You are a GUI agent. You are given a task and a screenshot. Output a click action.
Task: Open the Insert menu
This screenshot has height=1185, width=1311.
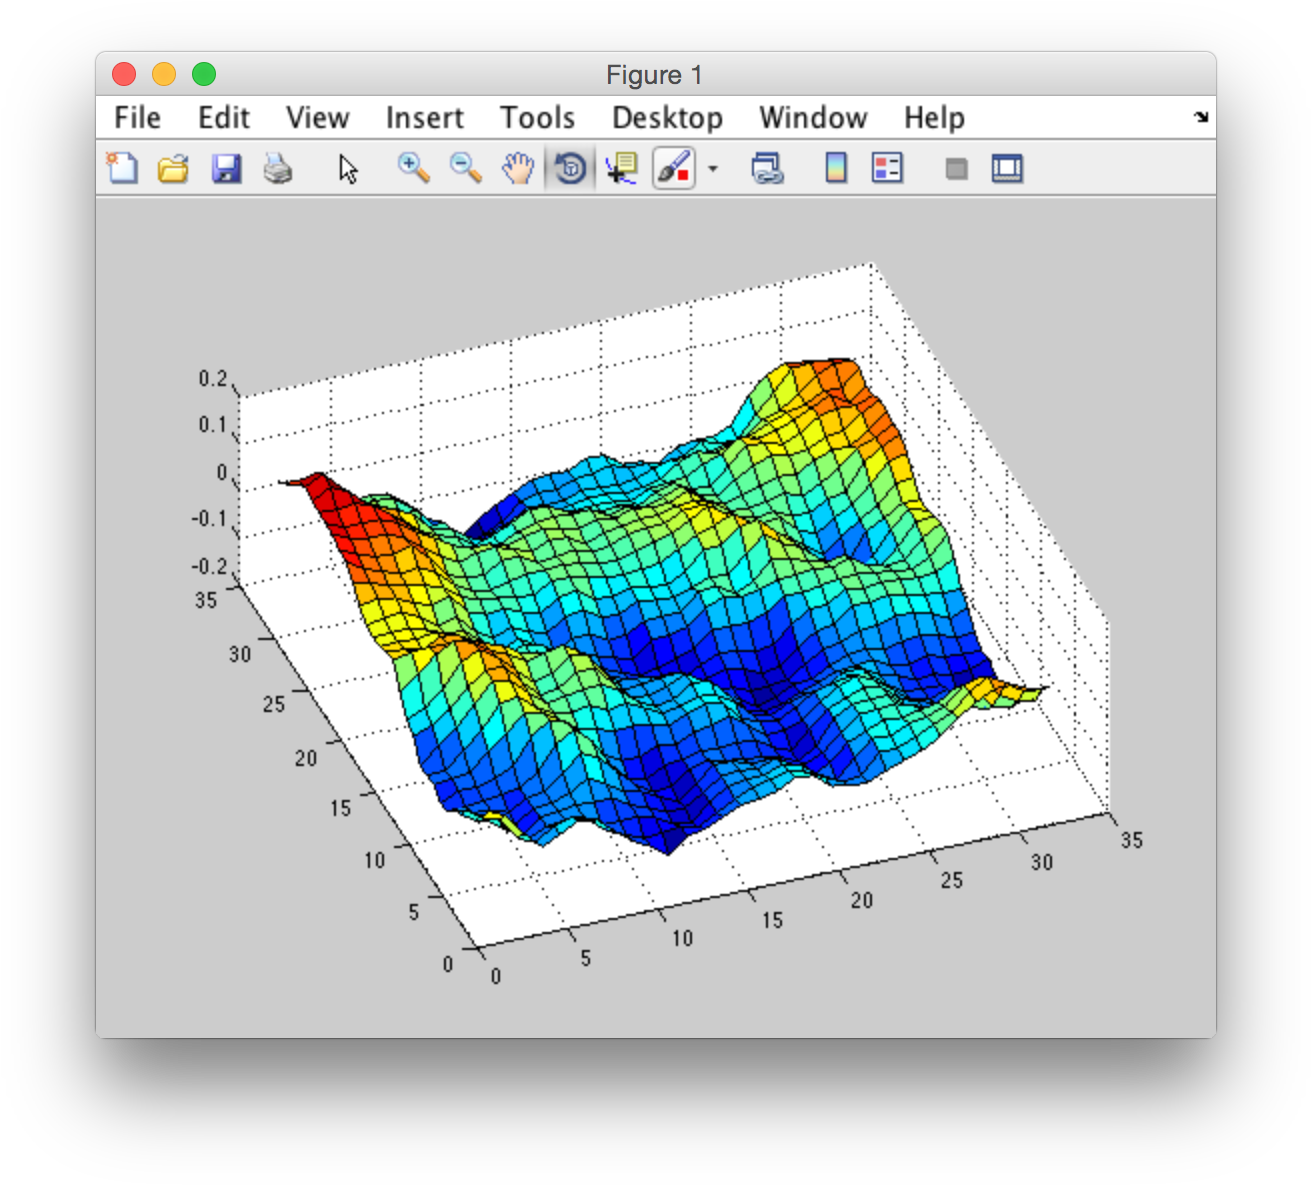point(424,117)
